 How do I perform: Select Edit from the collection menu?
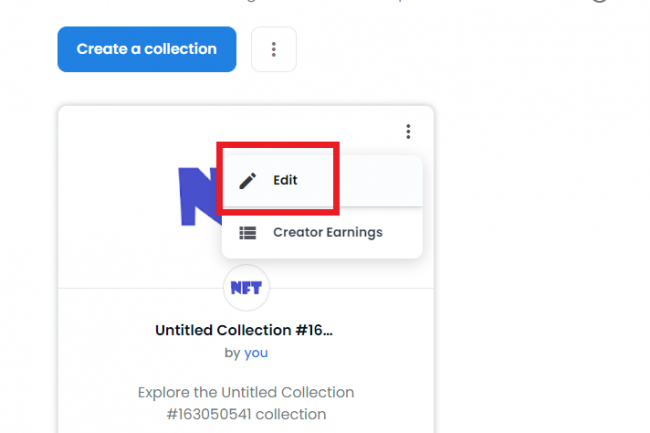click(285, 180)
